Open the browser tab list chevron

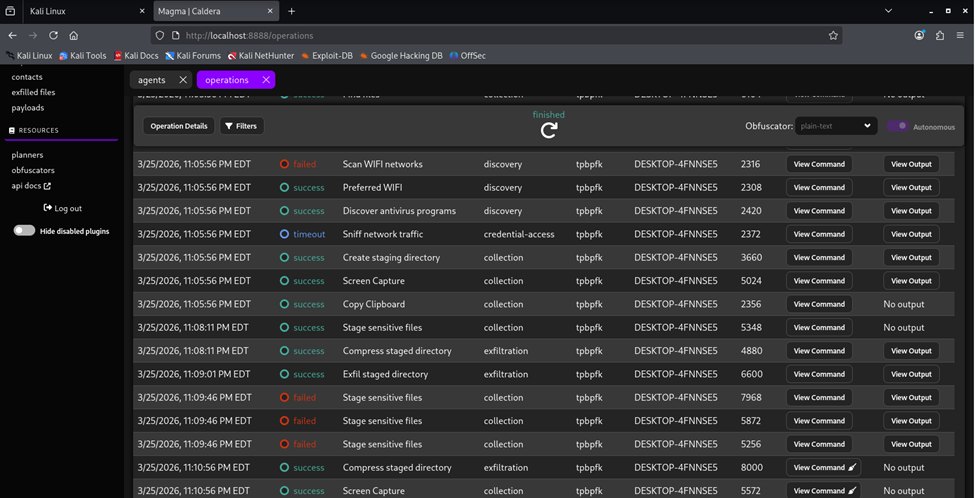tap(889, 11)
